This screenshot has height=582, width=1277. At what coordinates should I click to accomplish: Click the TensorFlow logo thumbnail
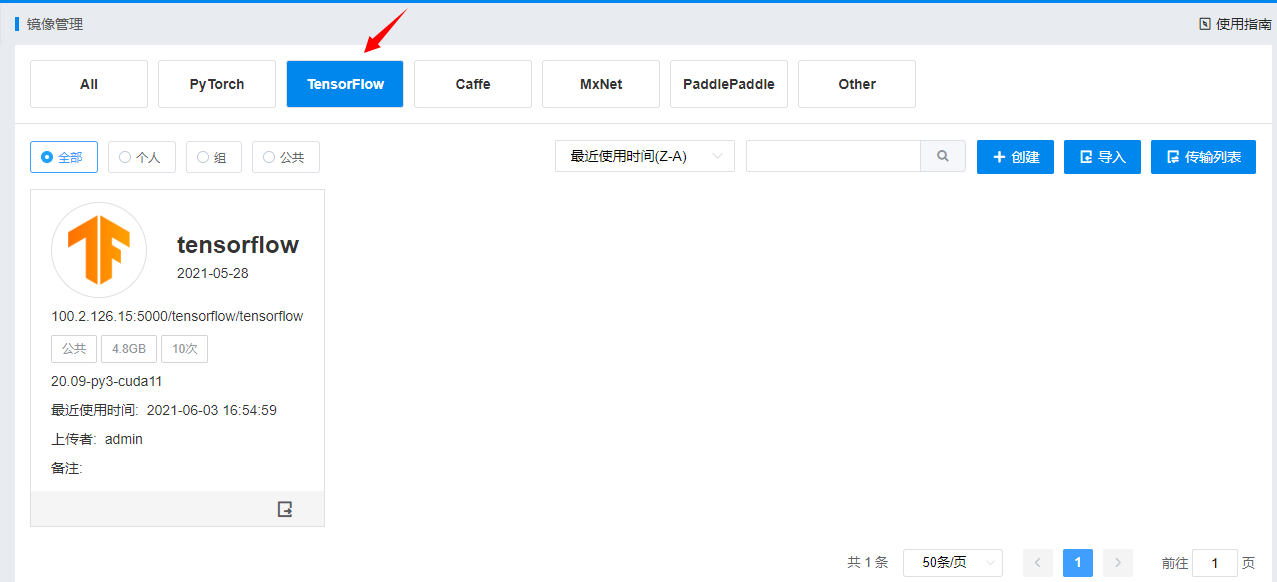(x=99, y=250)
